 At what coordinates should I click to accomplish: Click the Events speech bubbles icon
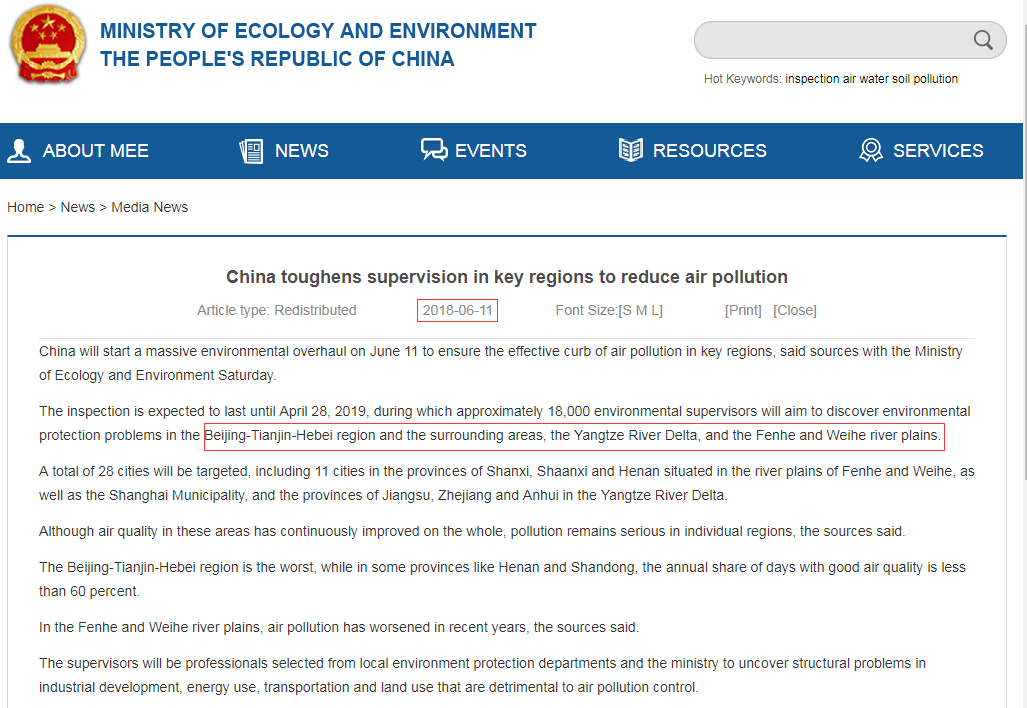434,151
